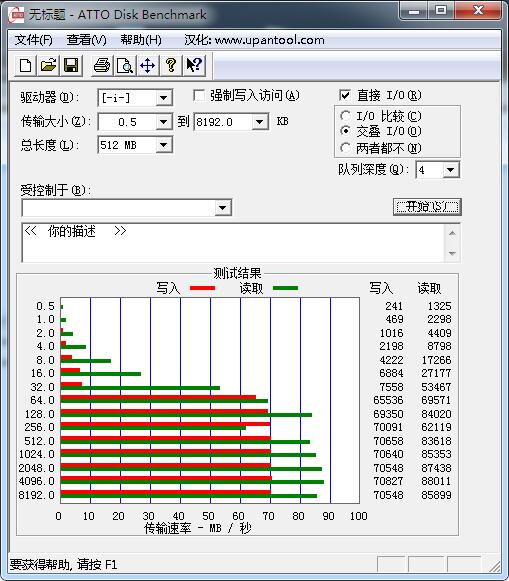Close the ATTO Disk Benchmark window
This screenshot has width=509, height=581.
pos(478,10)
